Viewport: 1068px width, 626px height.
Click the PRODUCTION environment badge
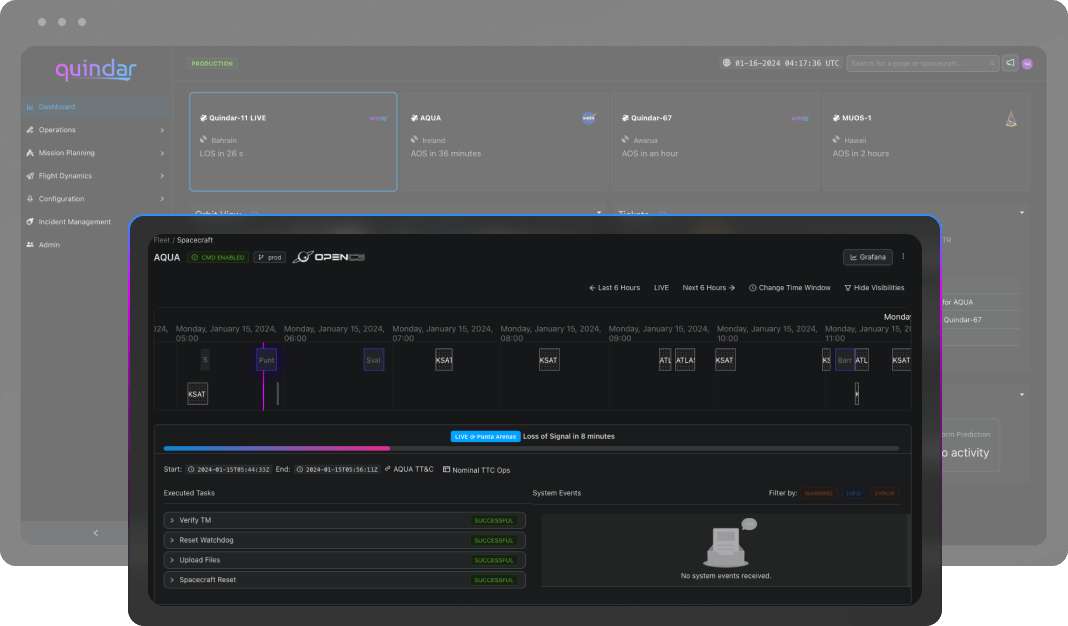pyautogui.click(x=212, y=63)
